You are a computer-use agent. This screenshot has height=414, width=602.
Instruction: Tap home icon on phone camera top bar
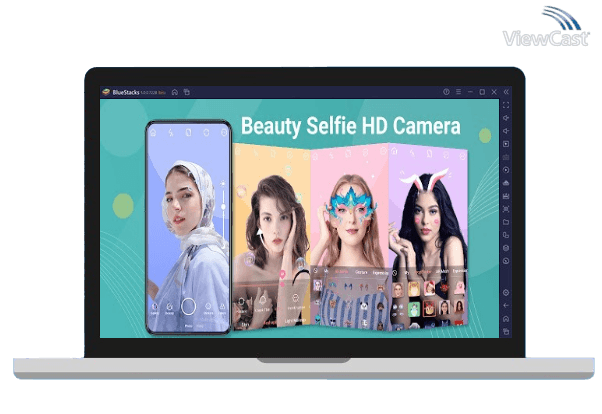[x=153, y=133]
